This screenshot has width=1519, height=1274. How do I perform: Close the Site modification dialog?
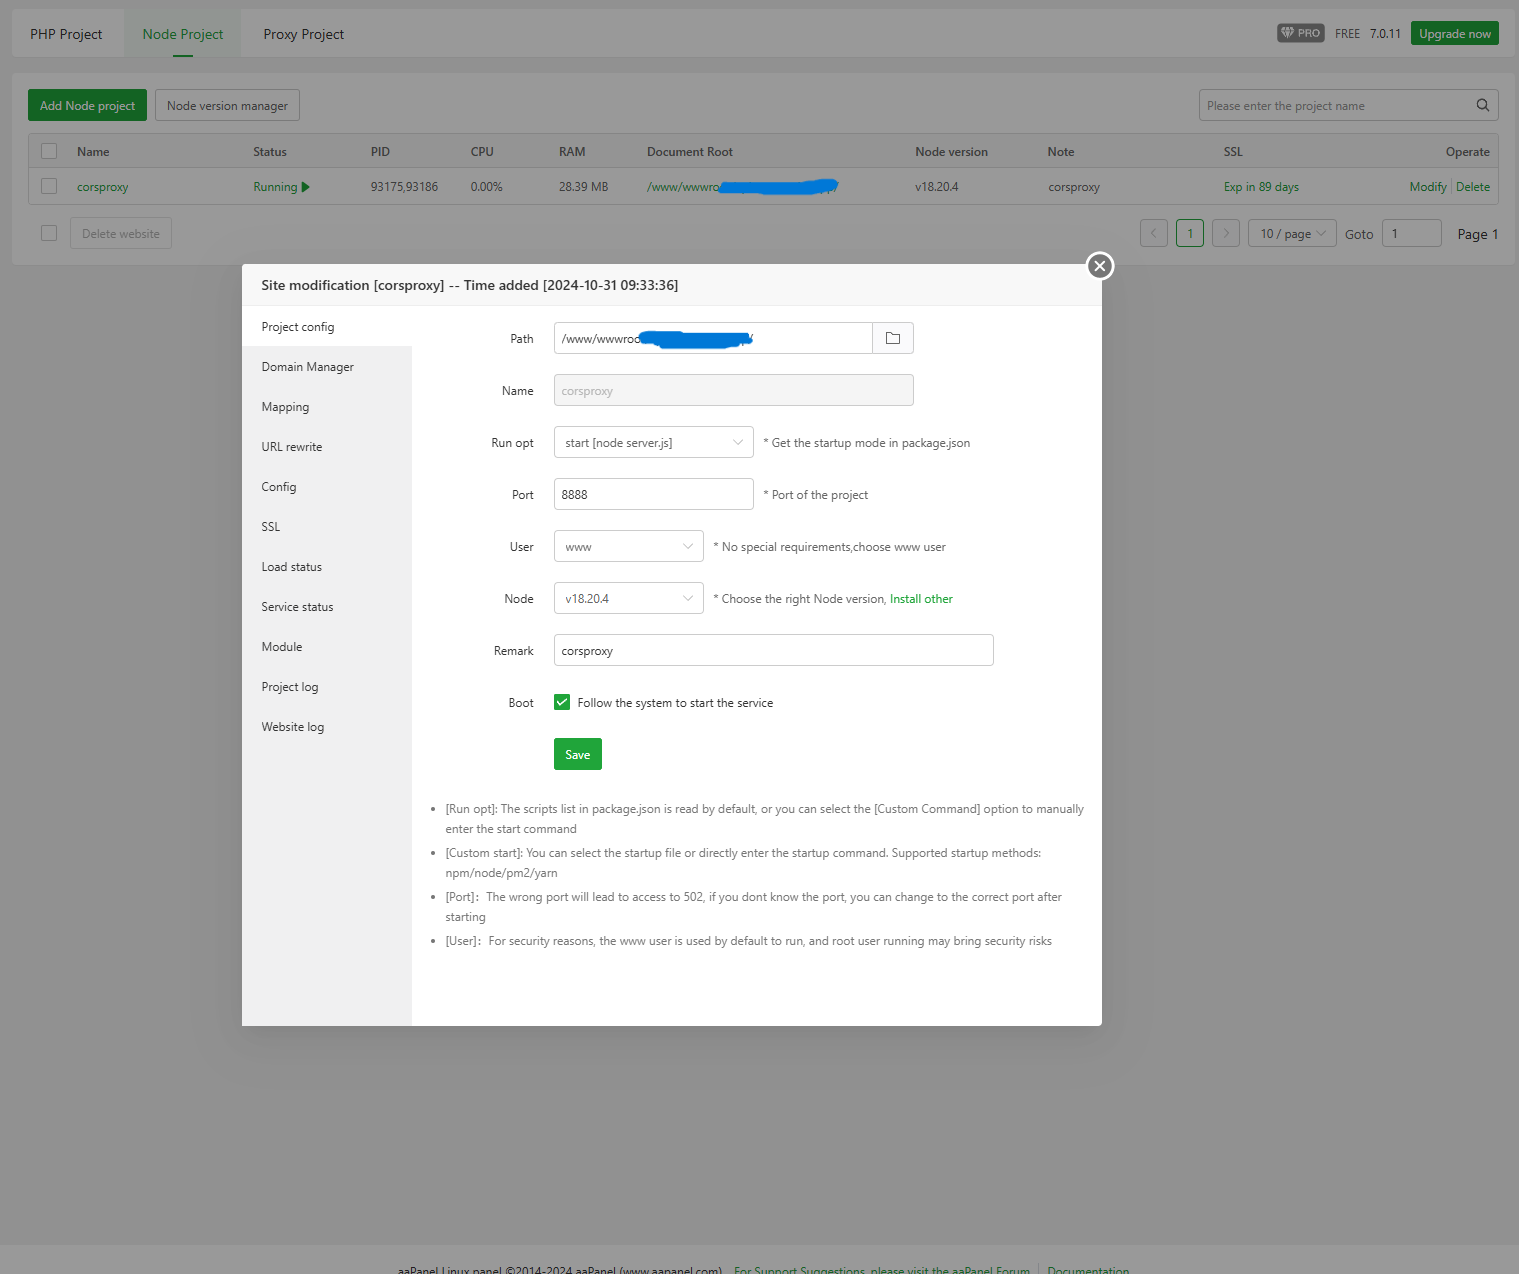pyautogui.click(x=1099, y=266)
